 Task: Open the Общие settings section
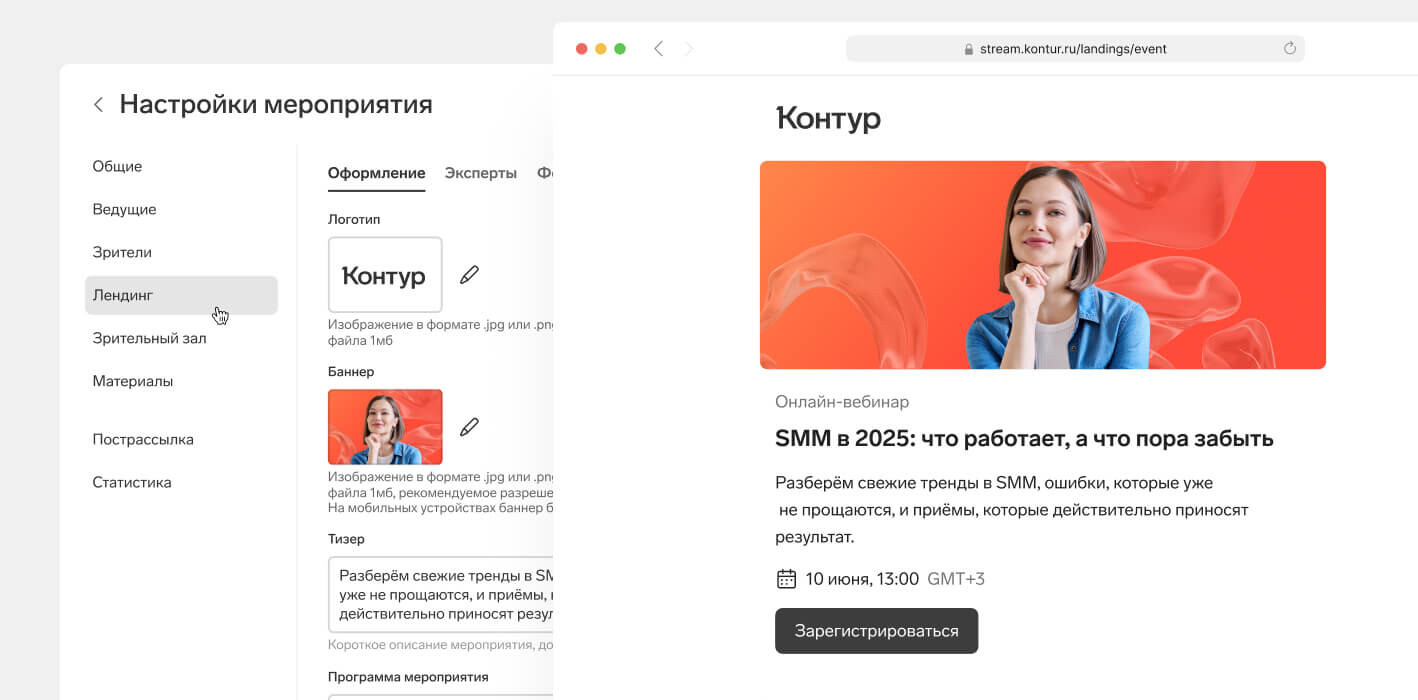[x=117, y=166]
